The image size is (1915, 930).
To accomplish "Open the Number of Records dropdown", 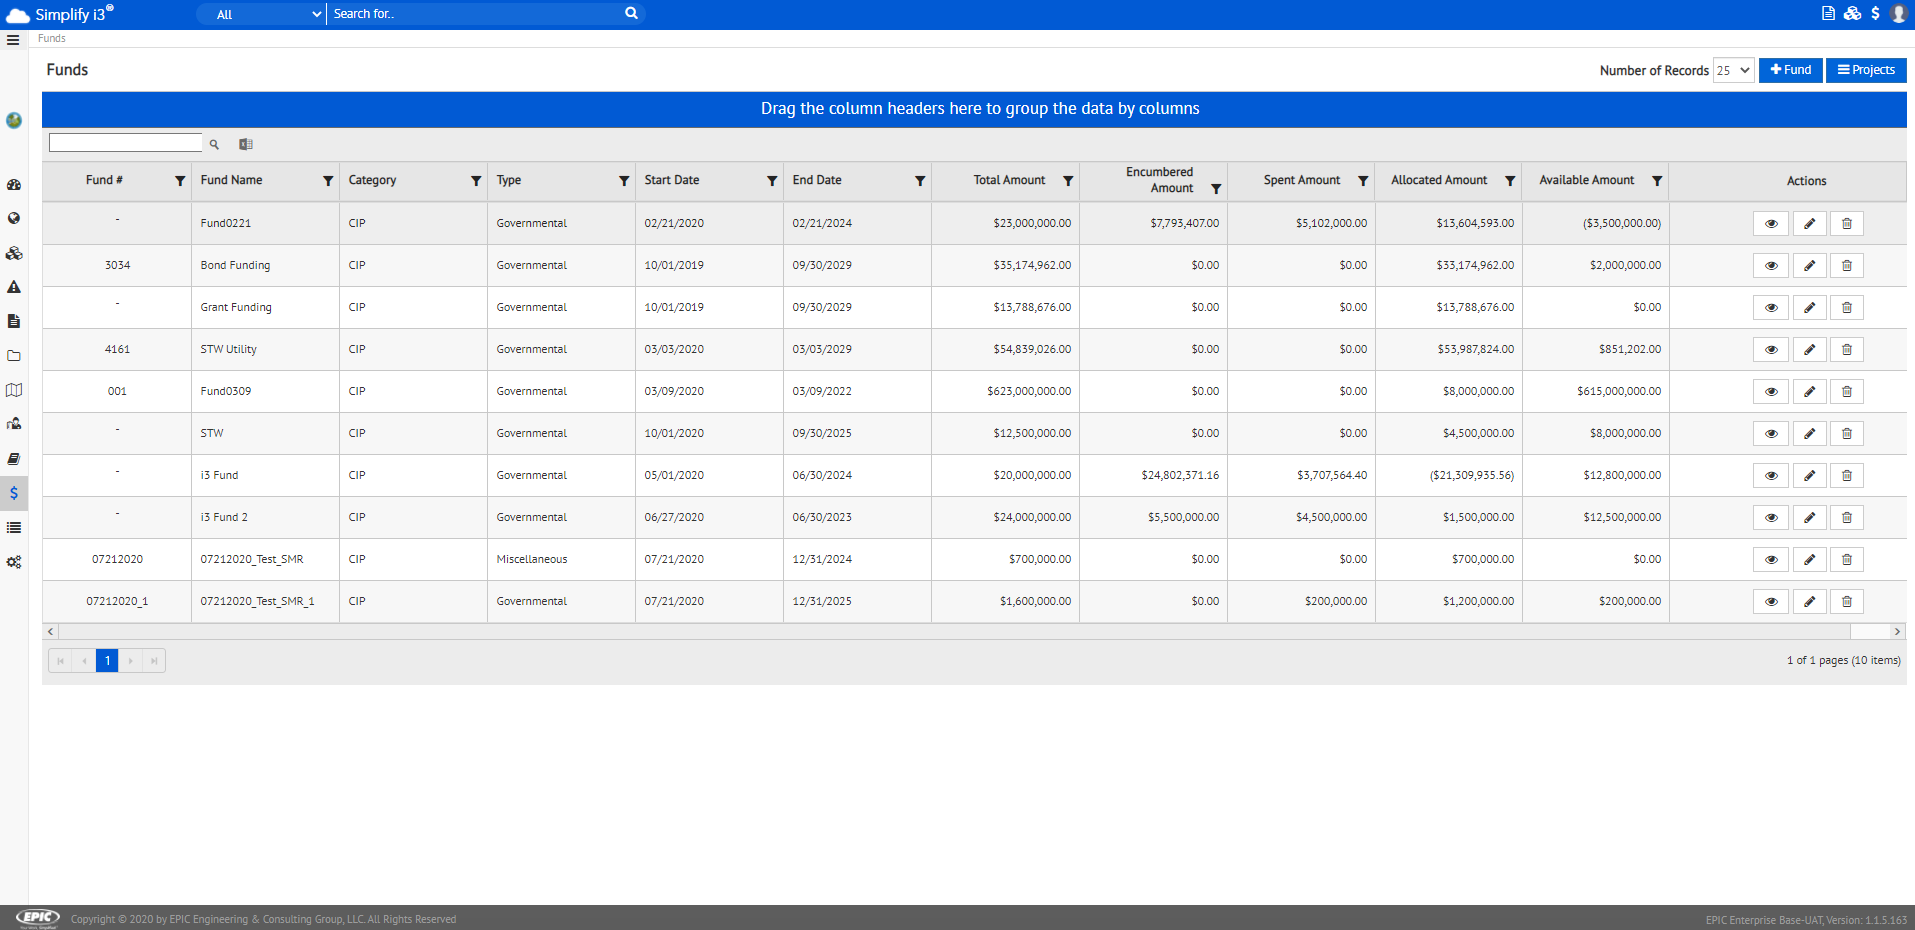I will [1733, 70].
